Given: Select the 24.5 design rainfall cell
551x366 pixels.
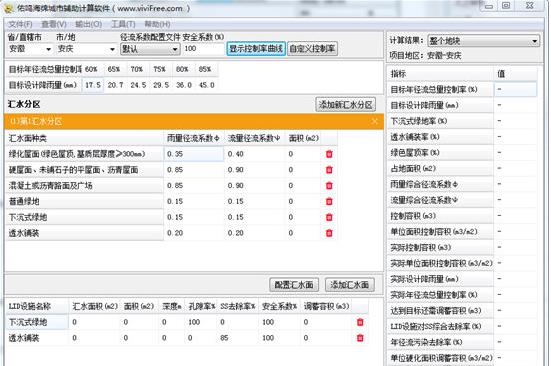Looking at the screenshot, I should 138,85.
